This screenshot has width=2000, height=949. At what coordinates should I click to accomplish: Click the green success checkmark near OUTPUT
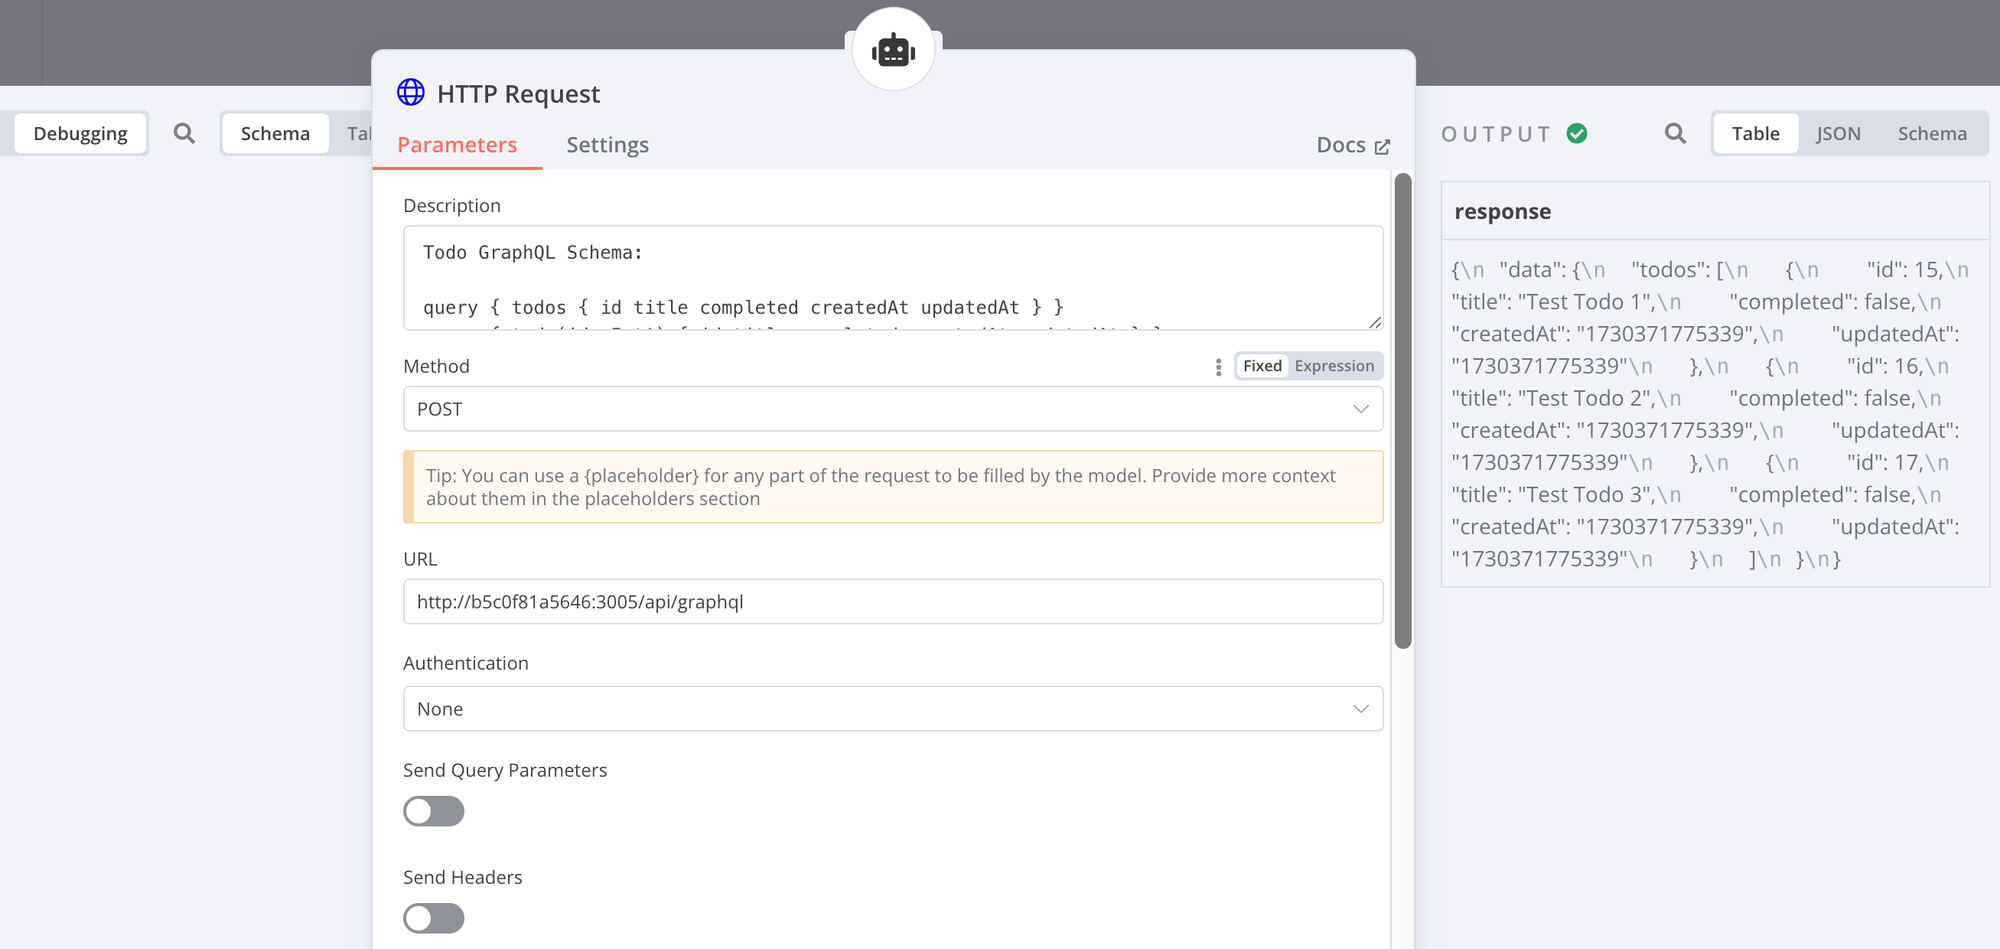tap(1577, 132)
